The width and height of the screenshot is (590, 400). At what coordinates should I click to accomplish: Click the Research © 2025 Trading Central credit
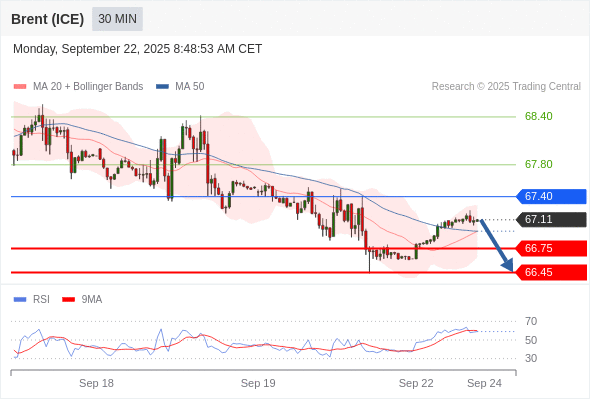[506, 87]
